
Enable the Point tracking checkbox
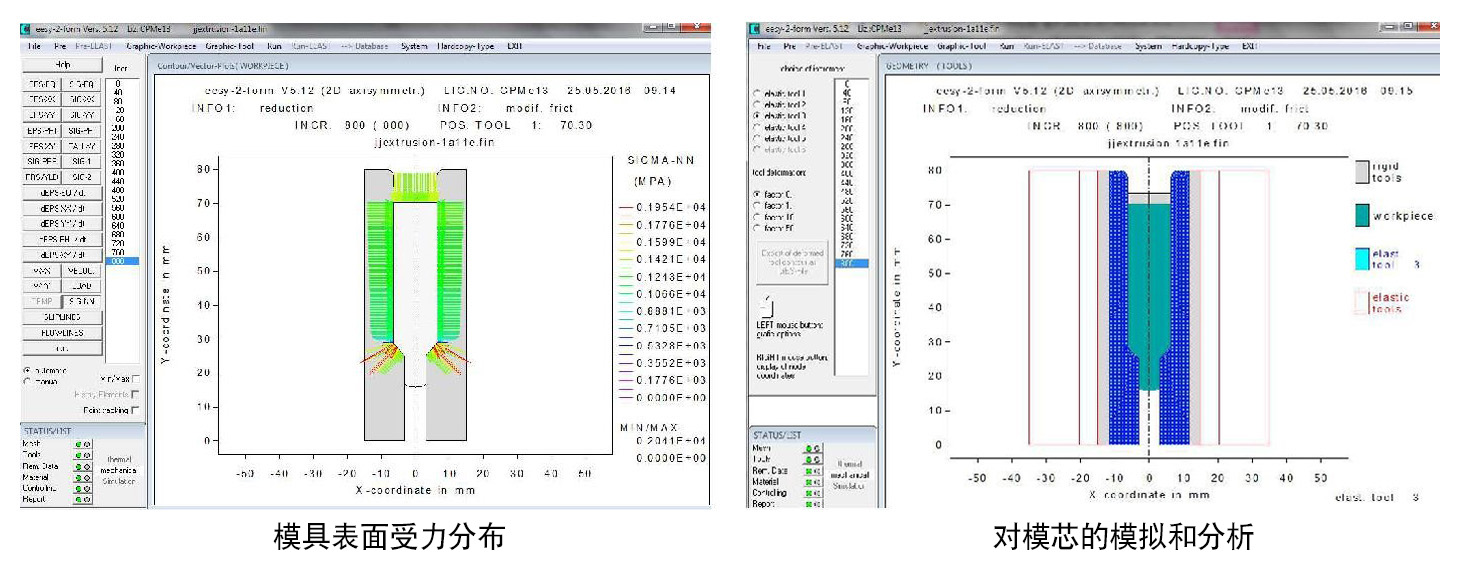click(x=136, y=410)
